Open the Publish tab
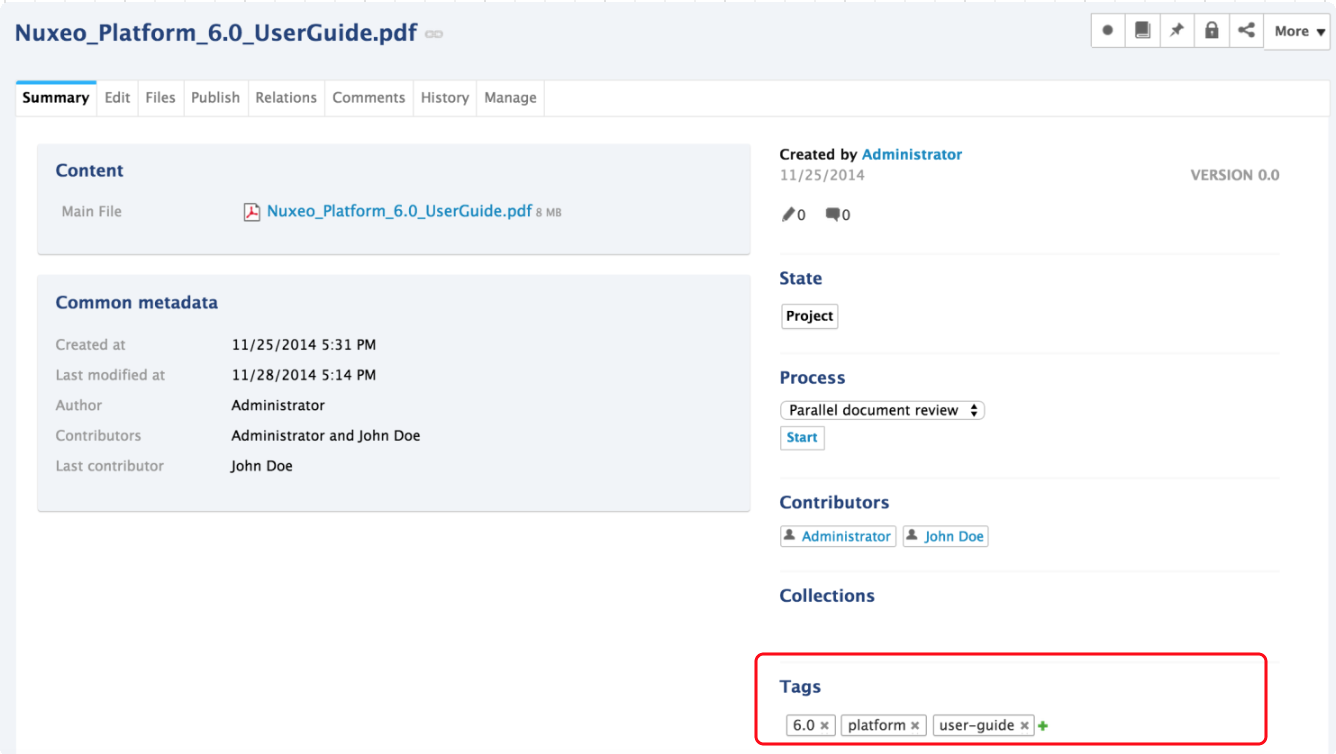 216,98
